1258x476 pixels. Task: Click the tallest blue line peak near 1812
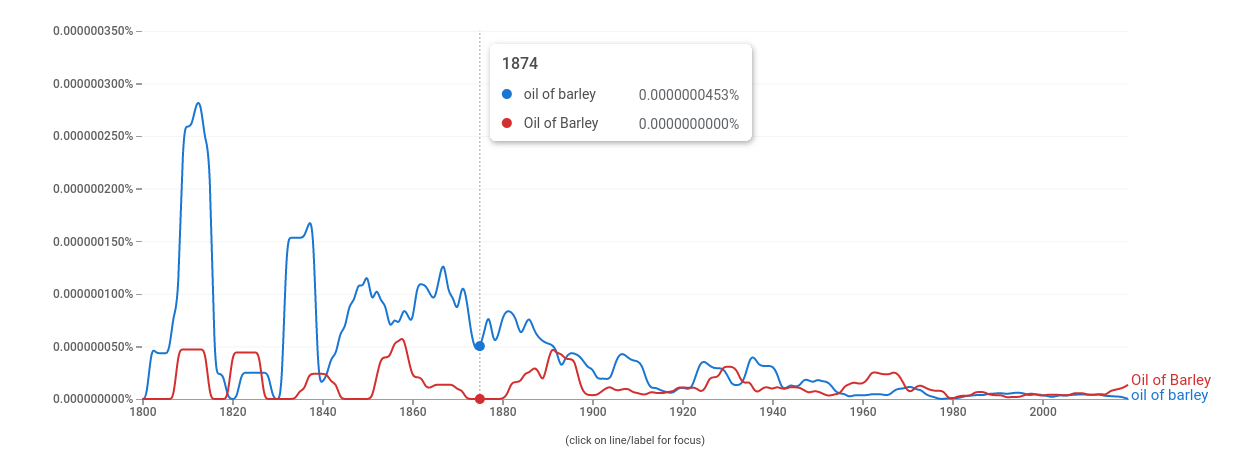pos(198,103)
